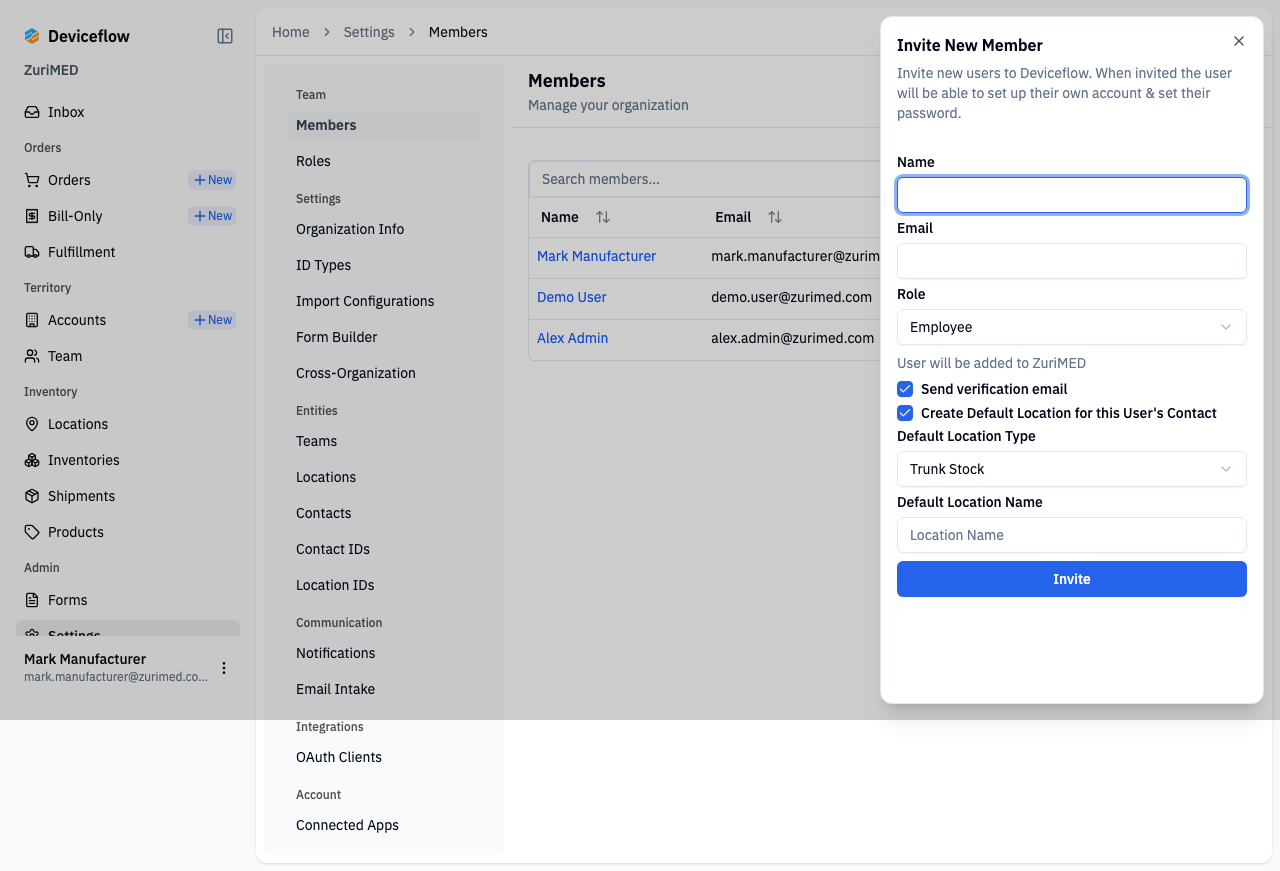Click the Products tag icon
This screenshot has height=871, width=1280.
[32, 532]
